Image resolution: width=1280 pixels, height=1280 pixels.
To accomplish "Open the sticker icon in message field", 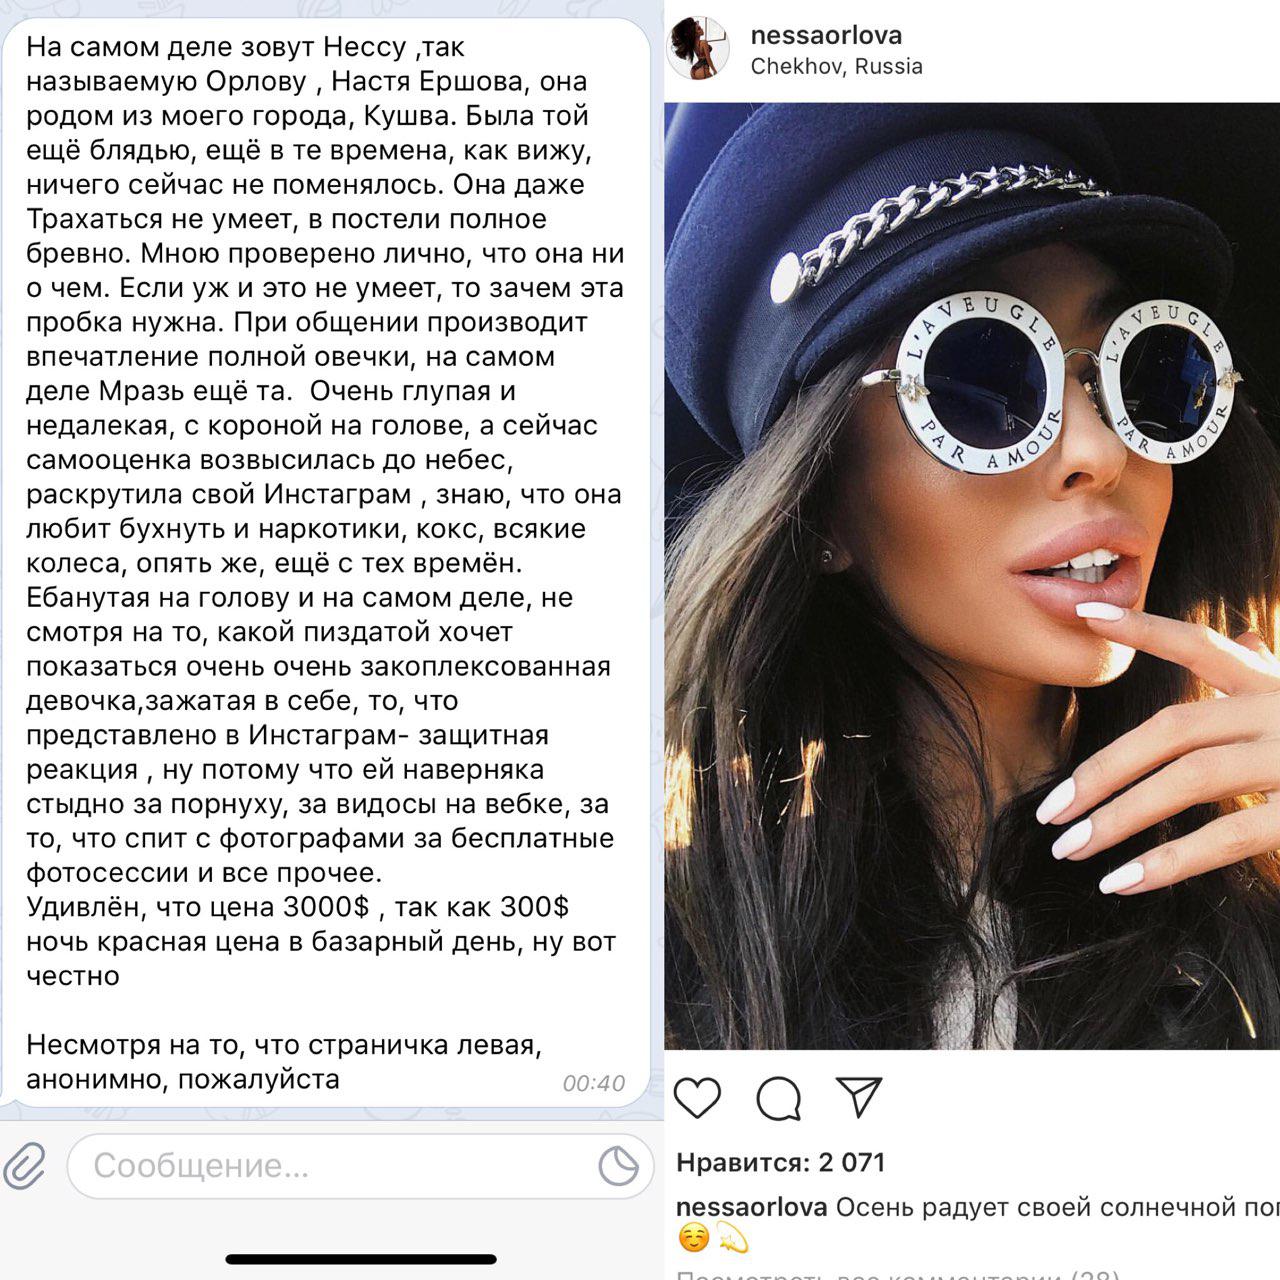I will (x=618, y=1166).
